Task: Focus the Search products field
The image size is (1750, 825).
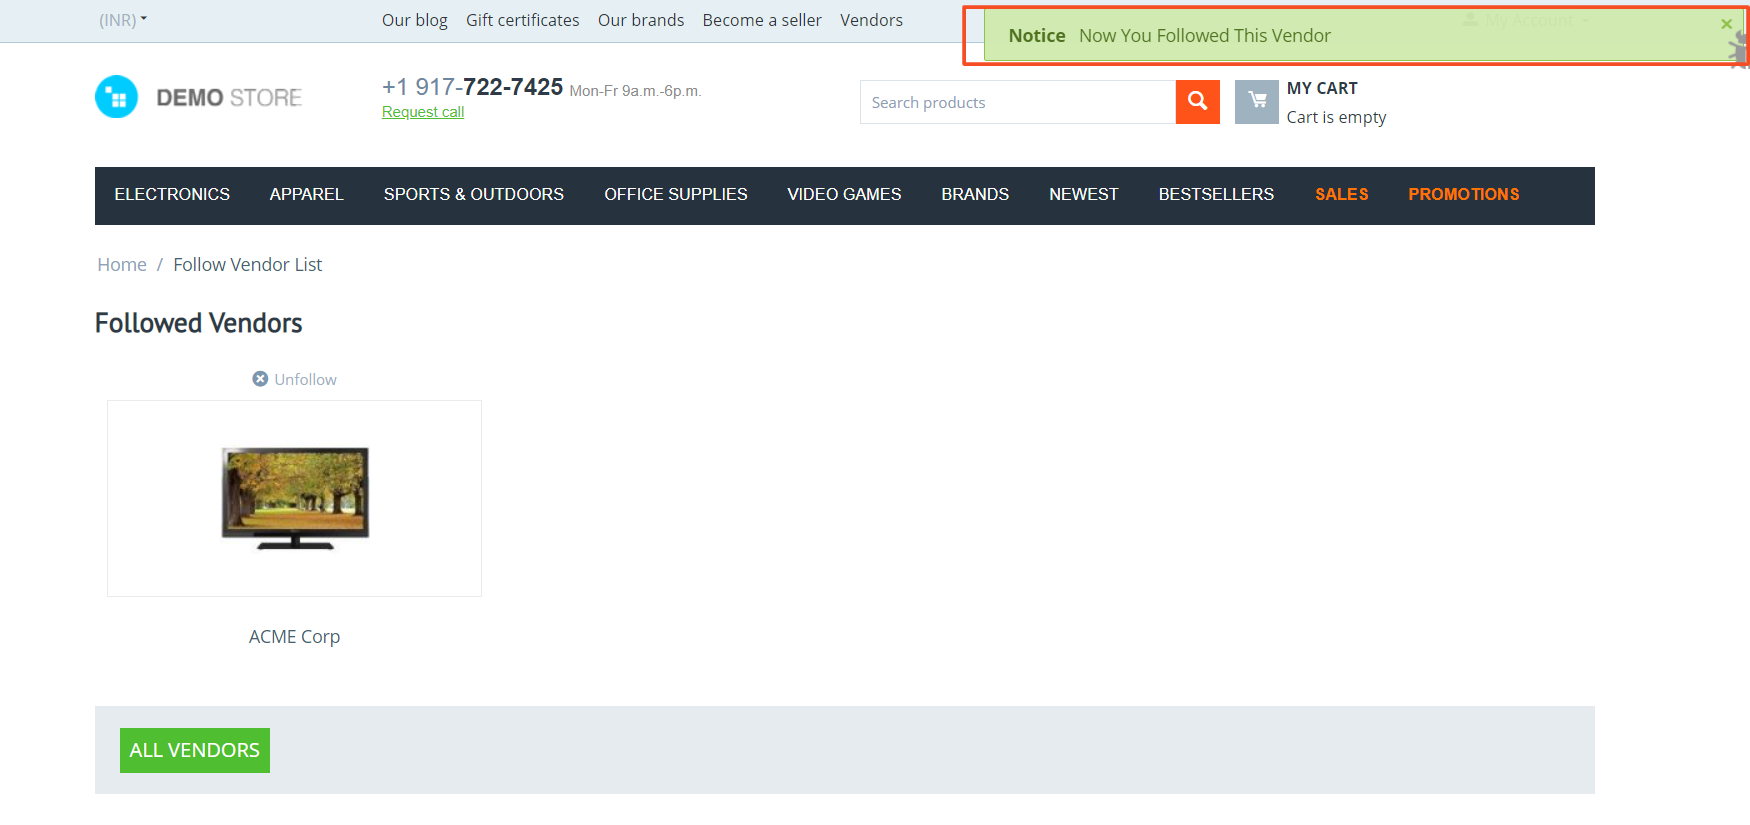Action: pyautogui.click(x=1018, y=102)
